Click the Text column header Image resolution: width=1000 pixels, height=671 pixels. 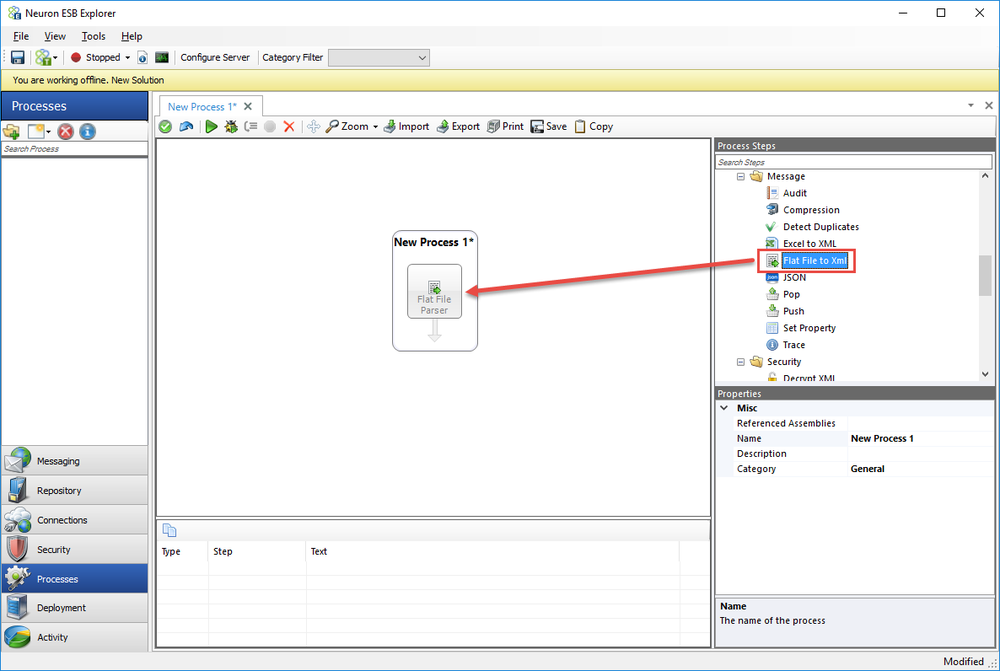coord(492,552)
